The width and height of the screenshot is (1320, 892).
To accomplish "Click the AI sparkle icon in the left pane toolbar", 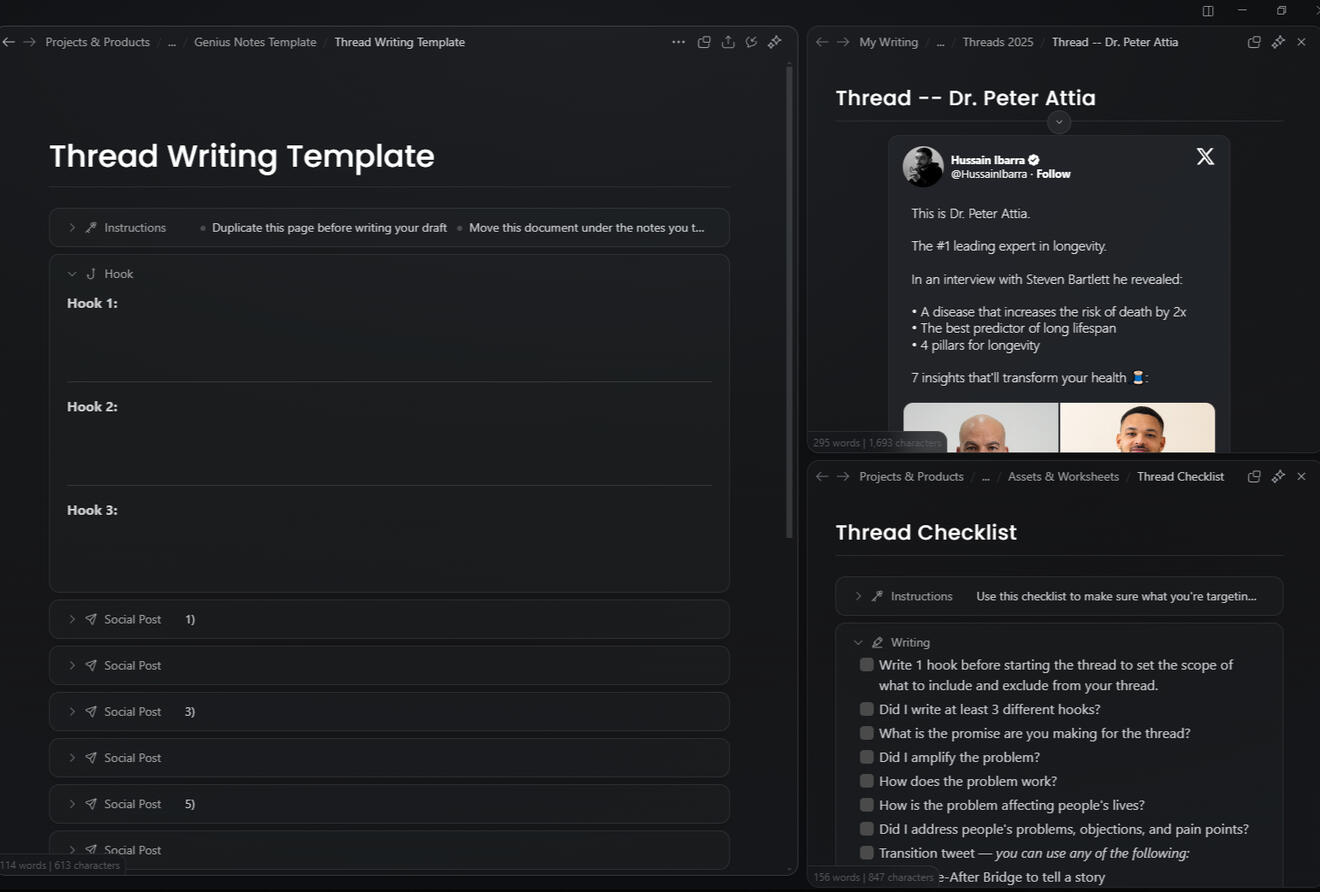I will 774,42.
